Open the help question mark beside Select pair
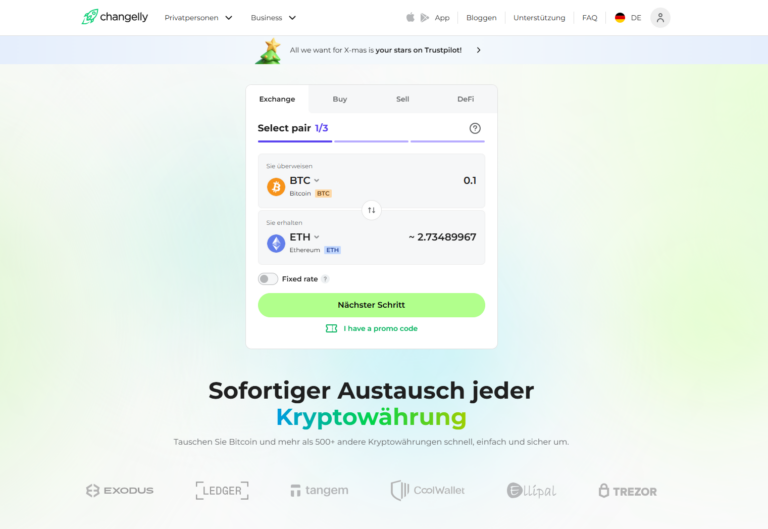 click(x=475, y=128)
